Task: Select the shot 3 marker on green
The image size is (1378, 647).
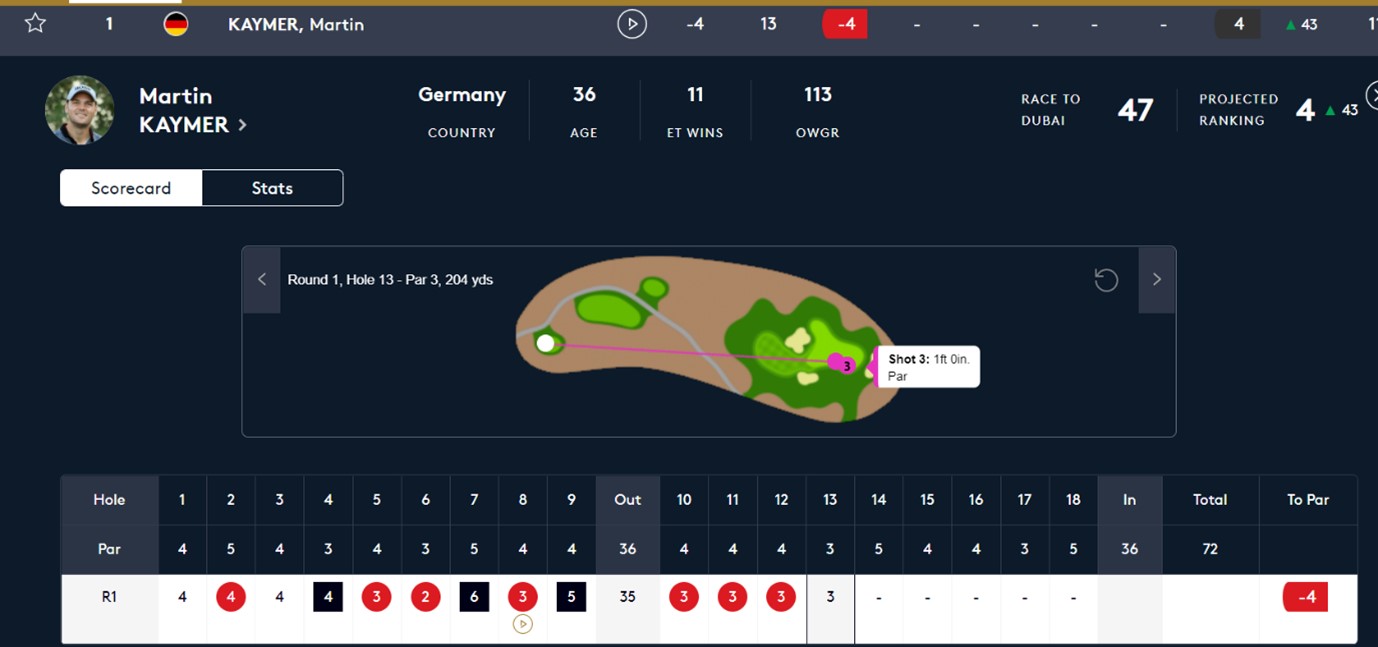Action: (x=845, y=365)
